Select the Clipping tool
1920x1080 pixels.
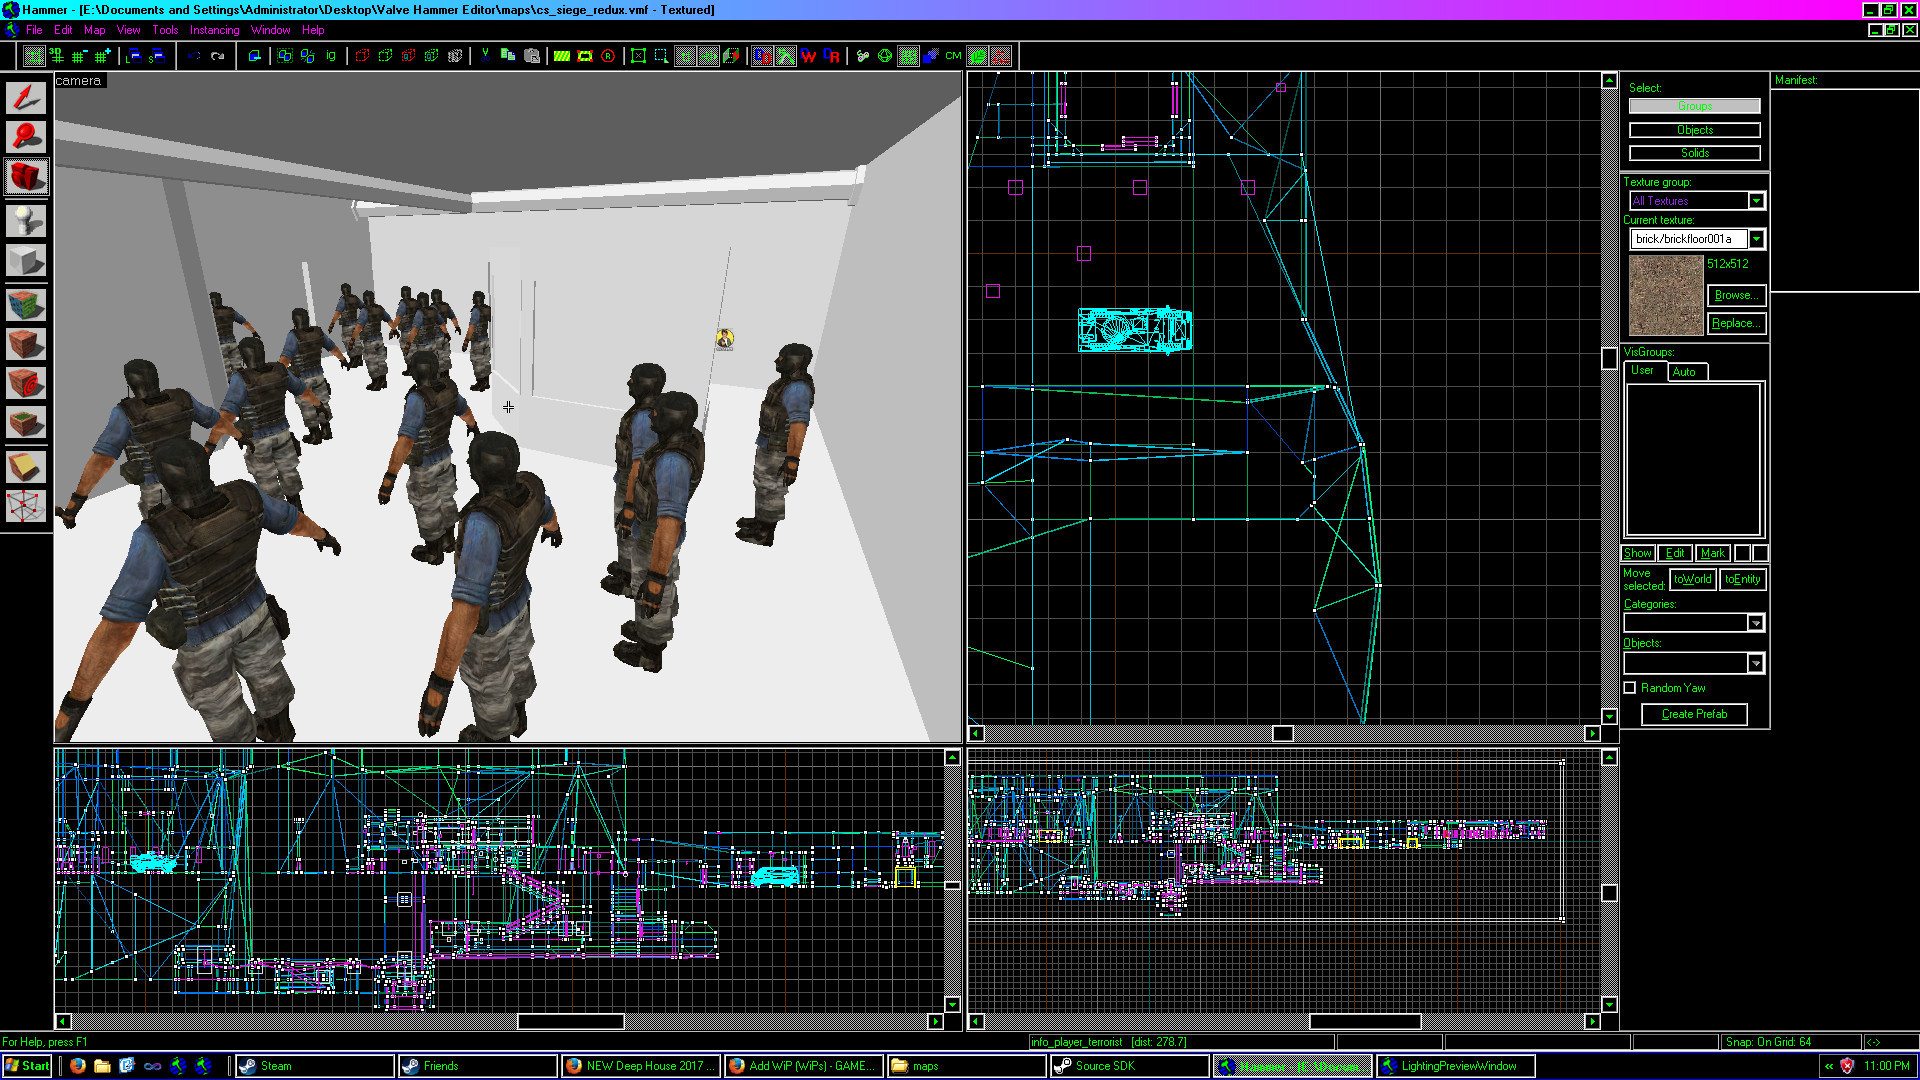(x=26, y=466)
